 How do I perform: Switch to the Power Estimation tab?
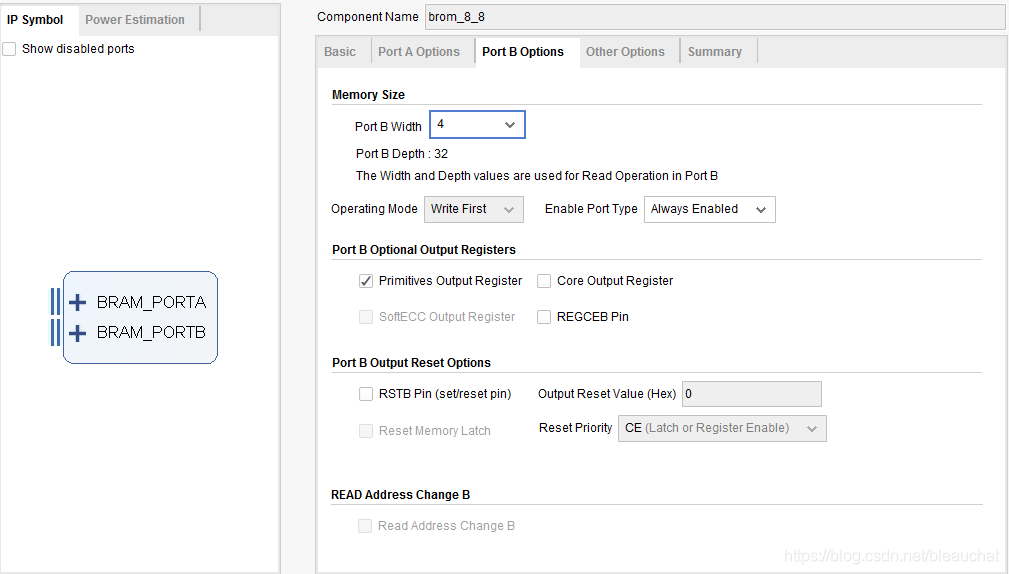(135, 20)
